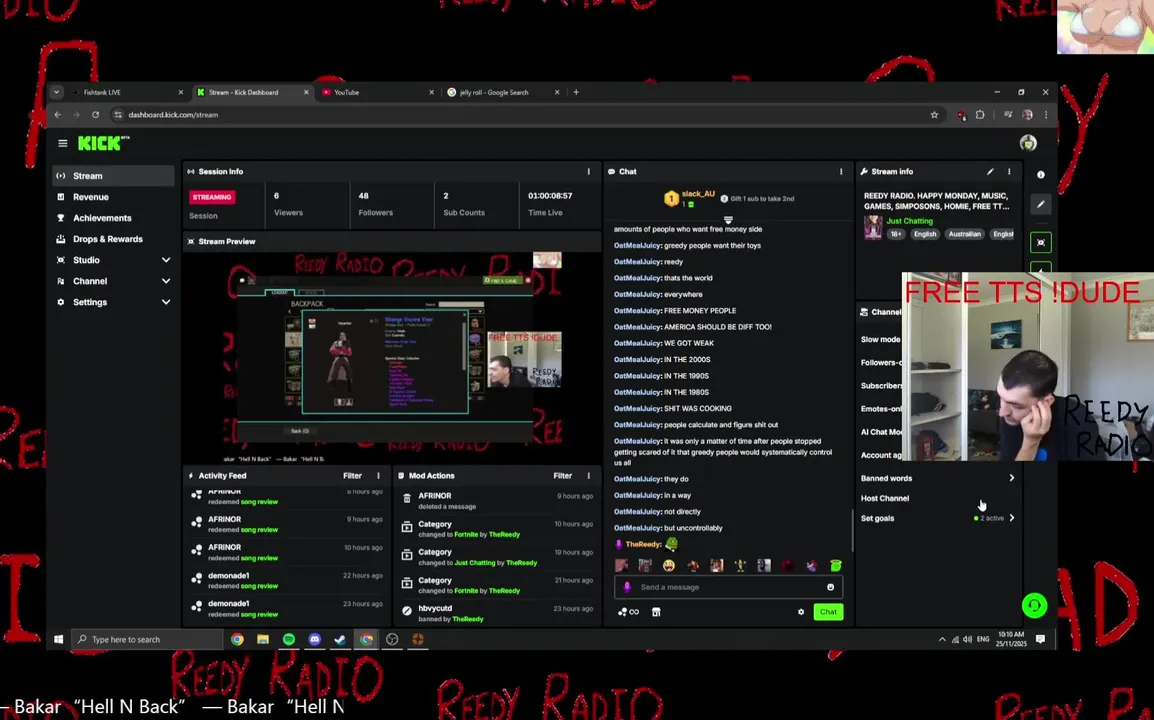This screenshot has width=1154, height=720.
Task: Insert the green bucket quick emote
Action: coord(835,565)
